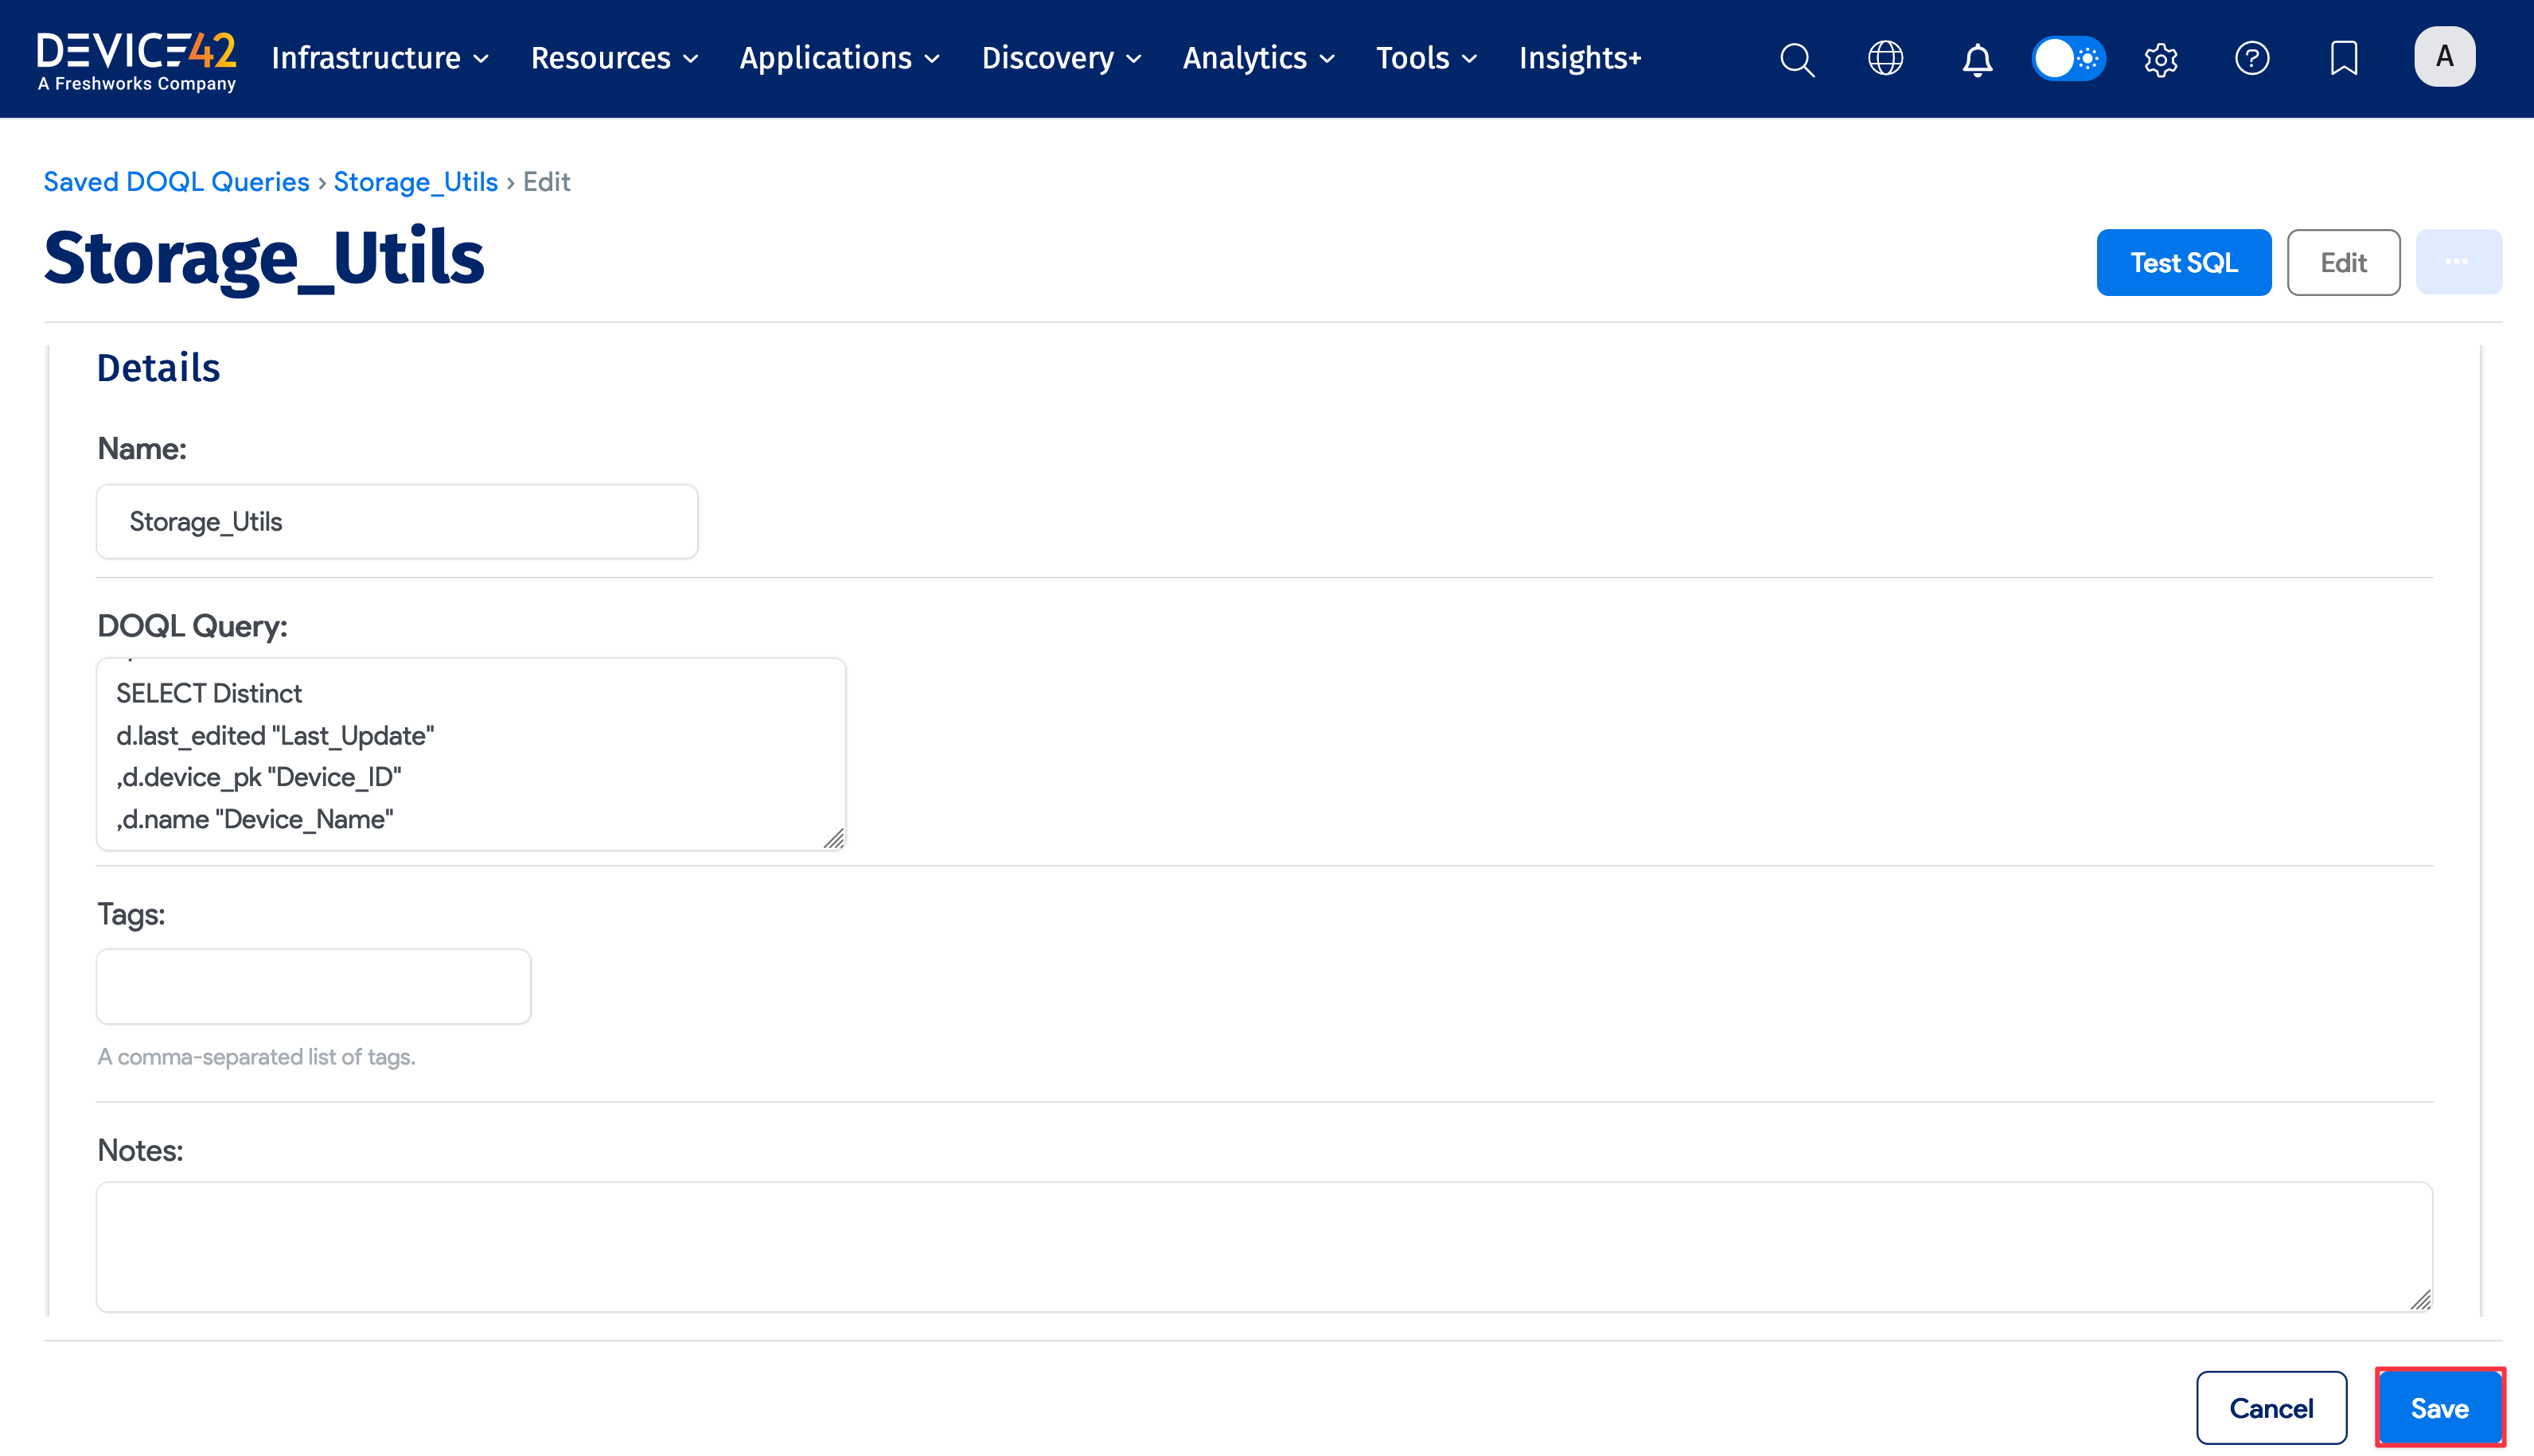Open the Discovery dropdown
The image size is (2534, 1456).
click(x=1060, y=58)
